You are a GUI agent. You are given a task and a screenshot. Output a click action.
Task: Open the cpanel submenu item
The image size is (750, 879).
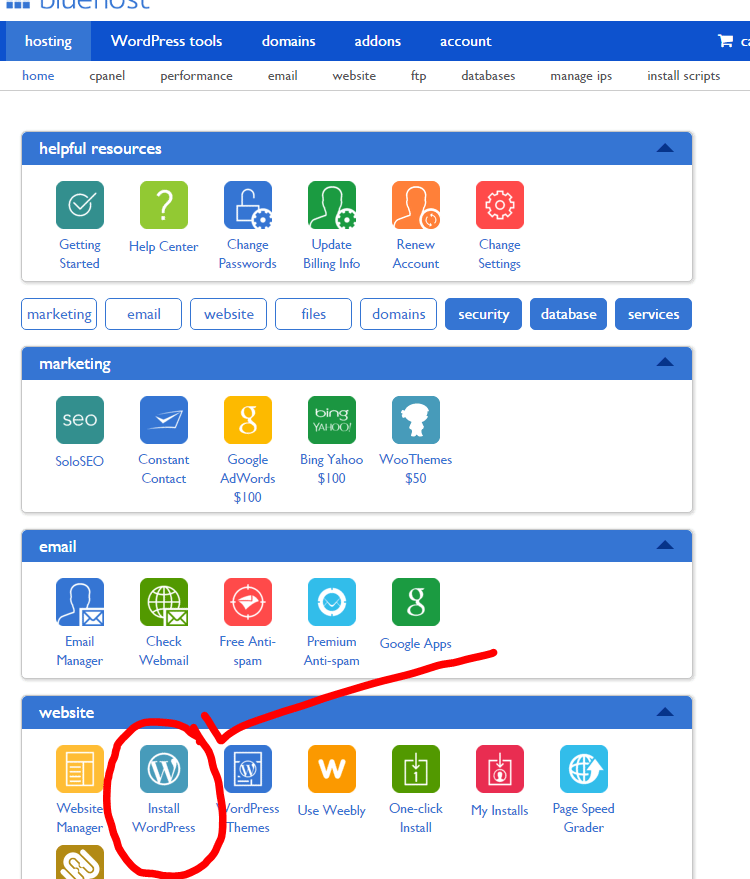(107, 76)
